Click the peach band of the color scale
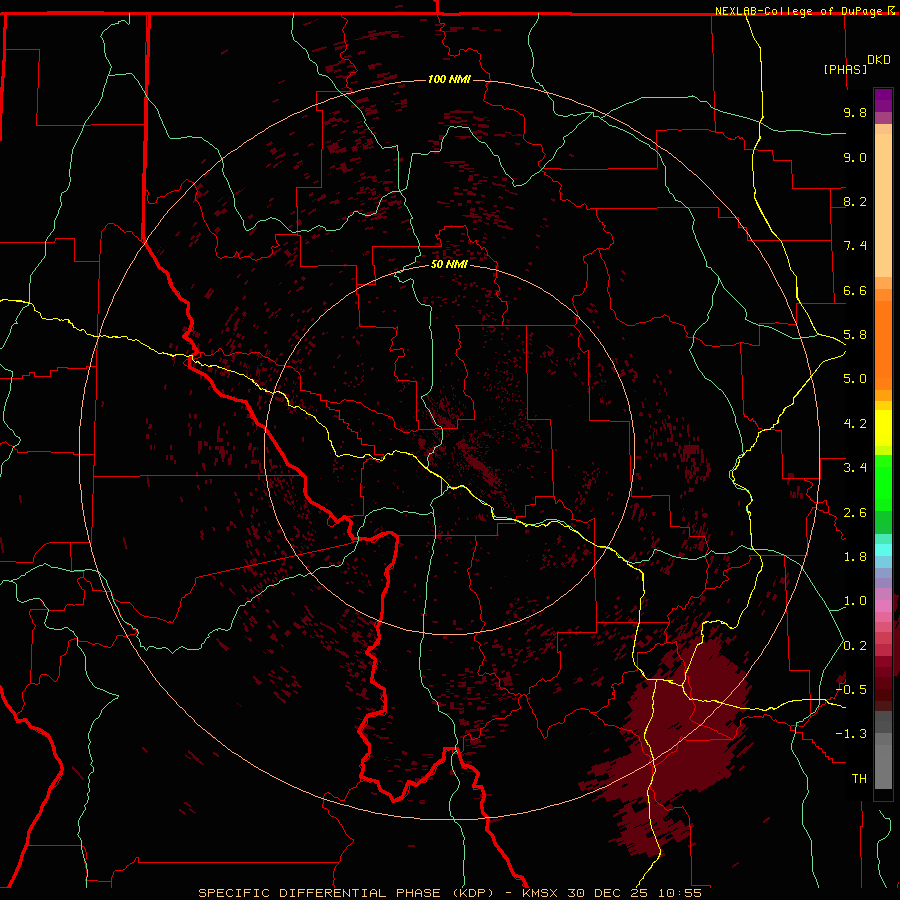 coord(883,205)
